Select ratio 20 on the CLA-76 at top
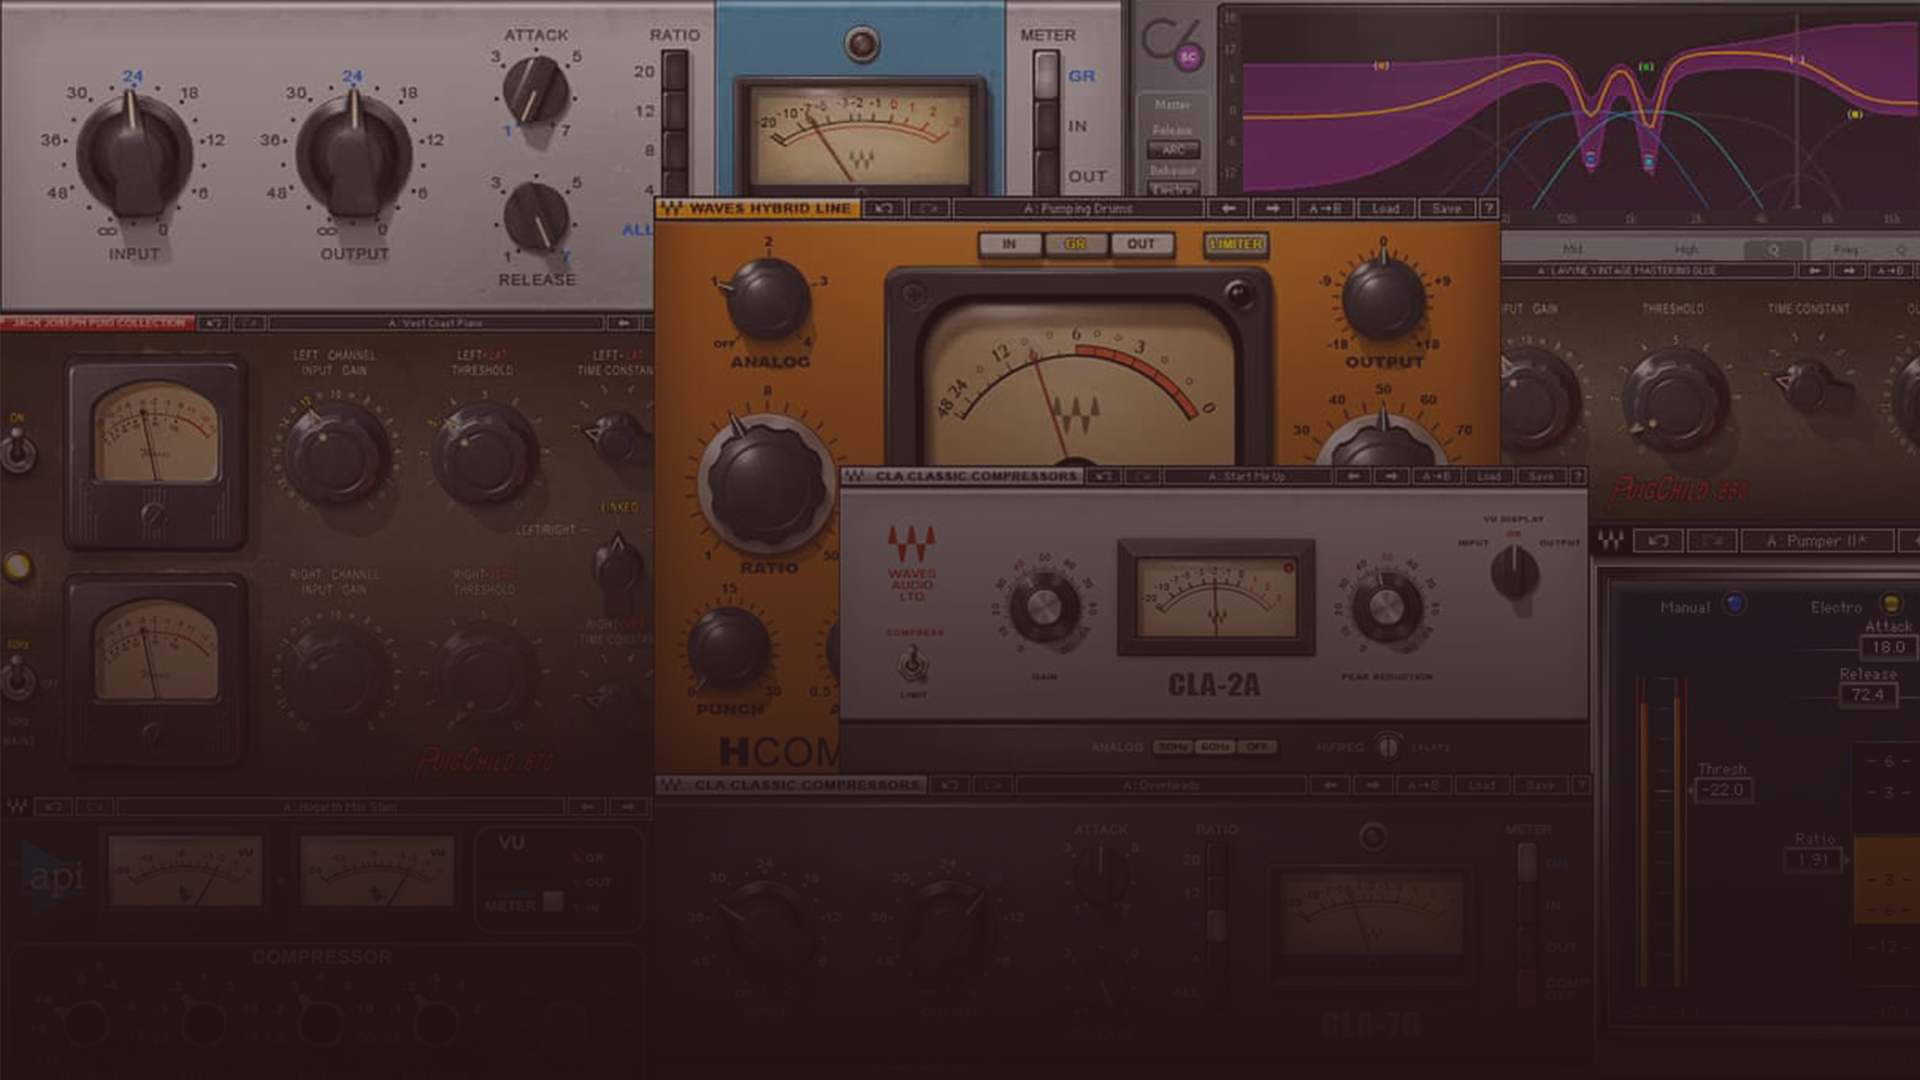The width and height of the screenshot is (1920, 1080). [675, 72]
